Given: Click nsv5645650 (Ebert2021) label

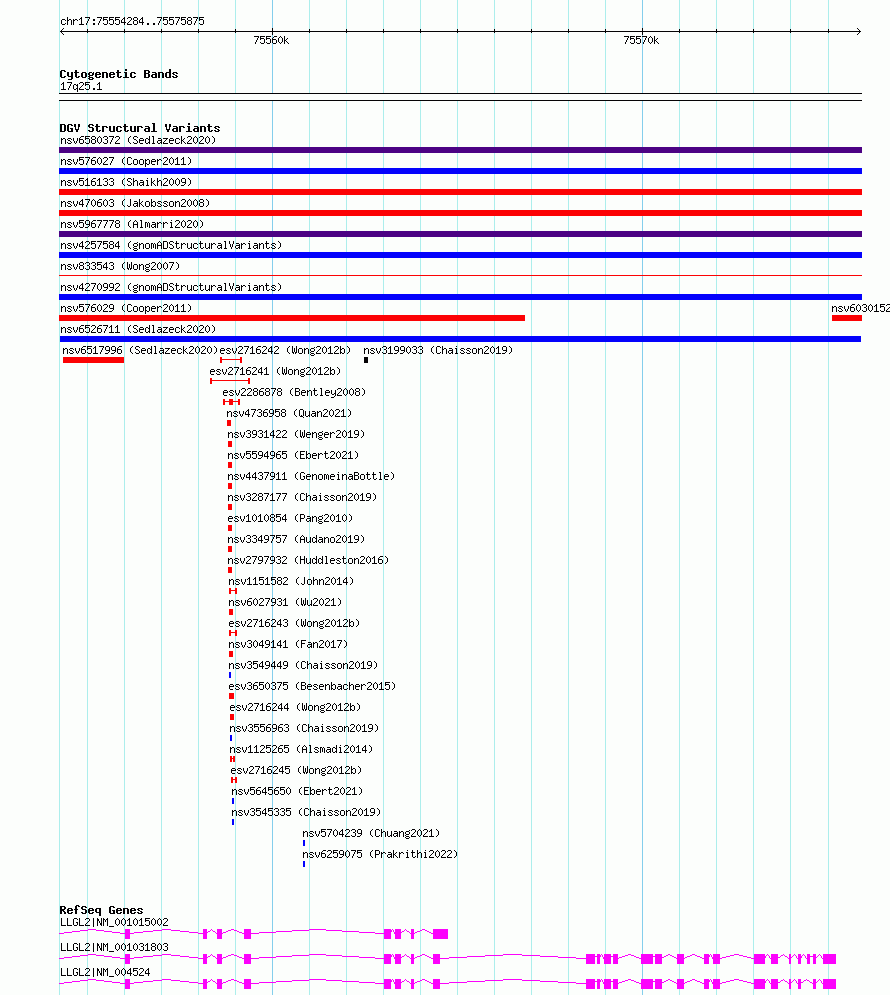Looking at the screenshot, I should point(297,790).
